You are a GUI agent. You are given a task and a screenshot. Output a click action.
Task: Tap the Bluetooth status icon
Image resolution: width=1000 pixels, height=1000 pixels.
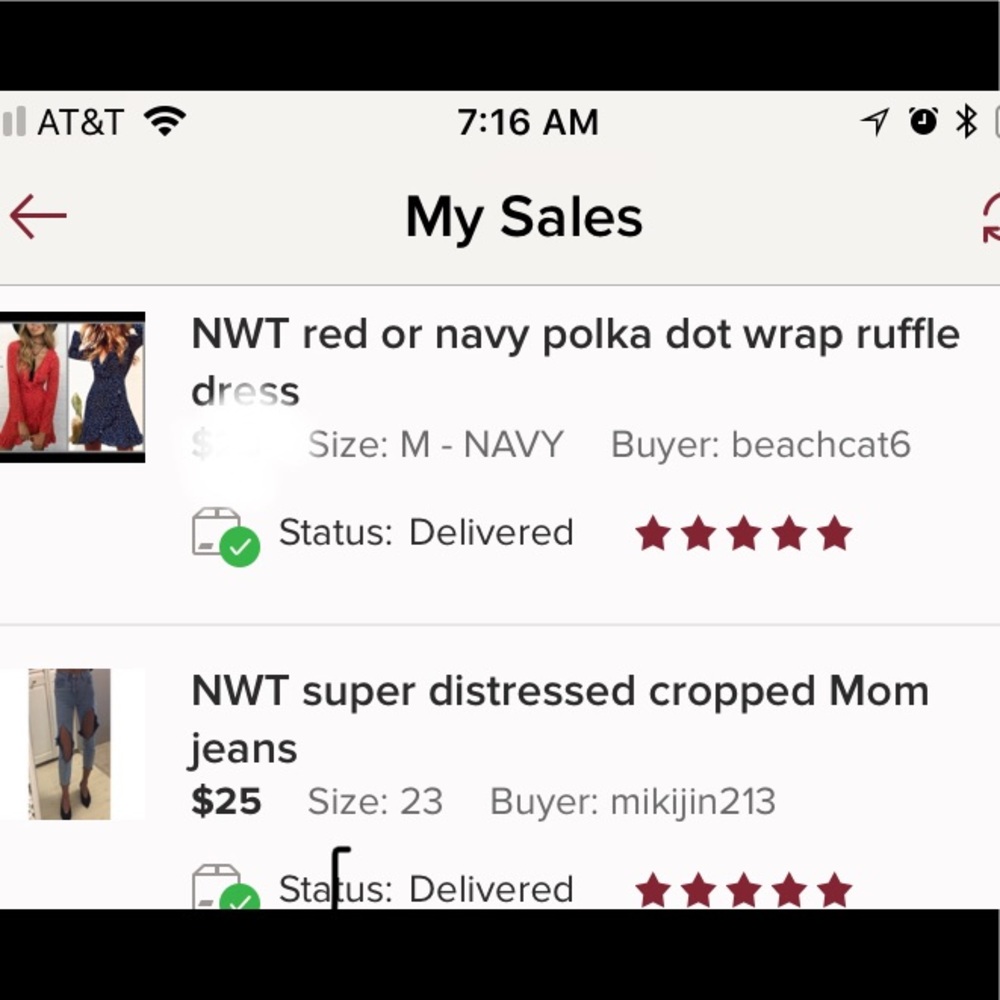click(x=966, y=121)
